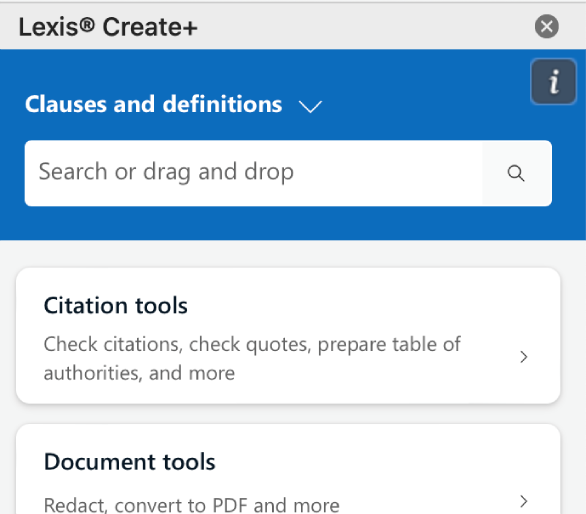Focus the Search or drag and drop field
Viewport: 586px width, 514px height.
tap(288, 173)
